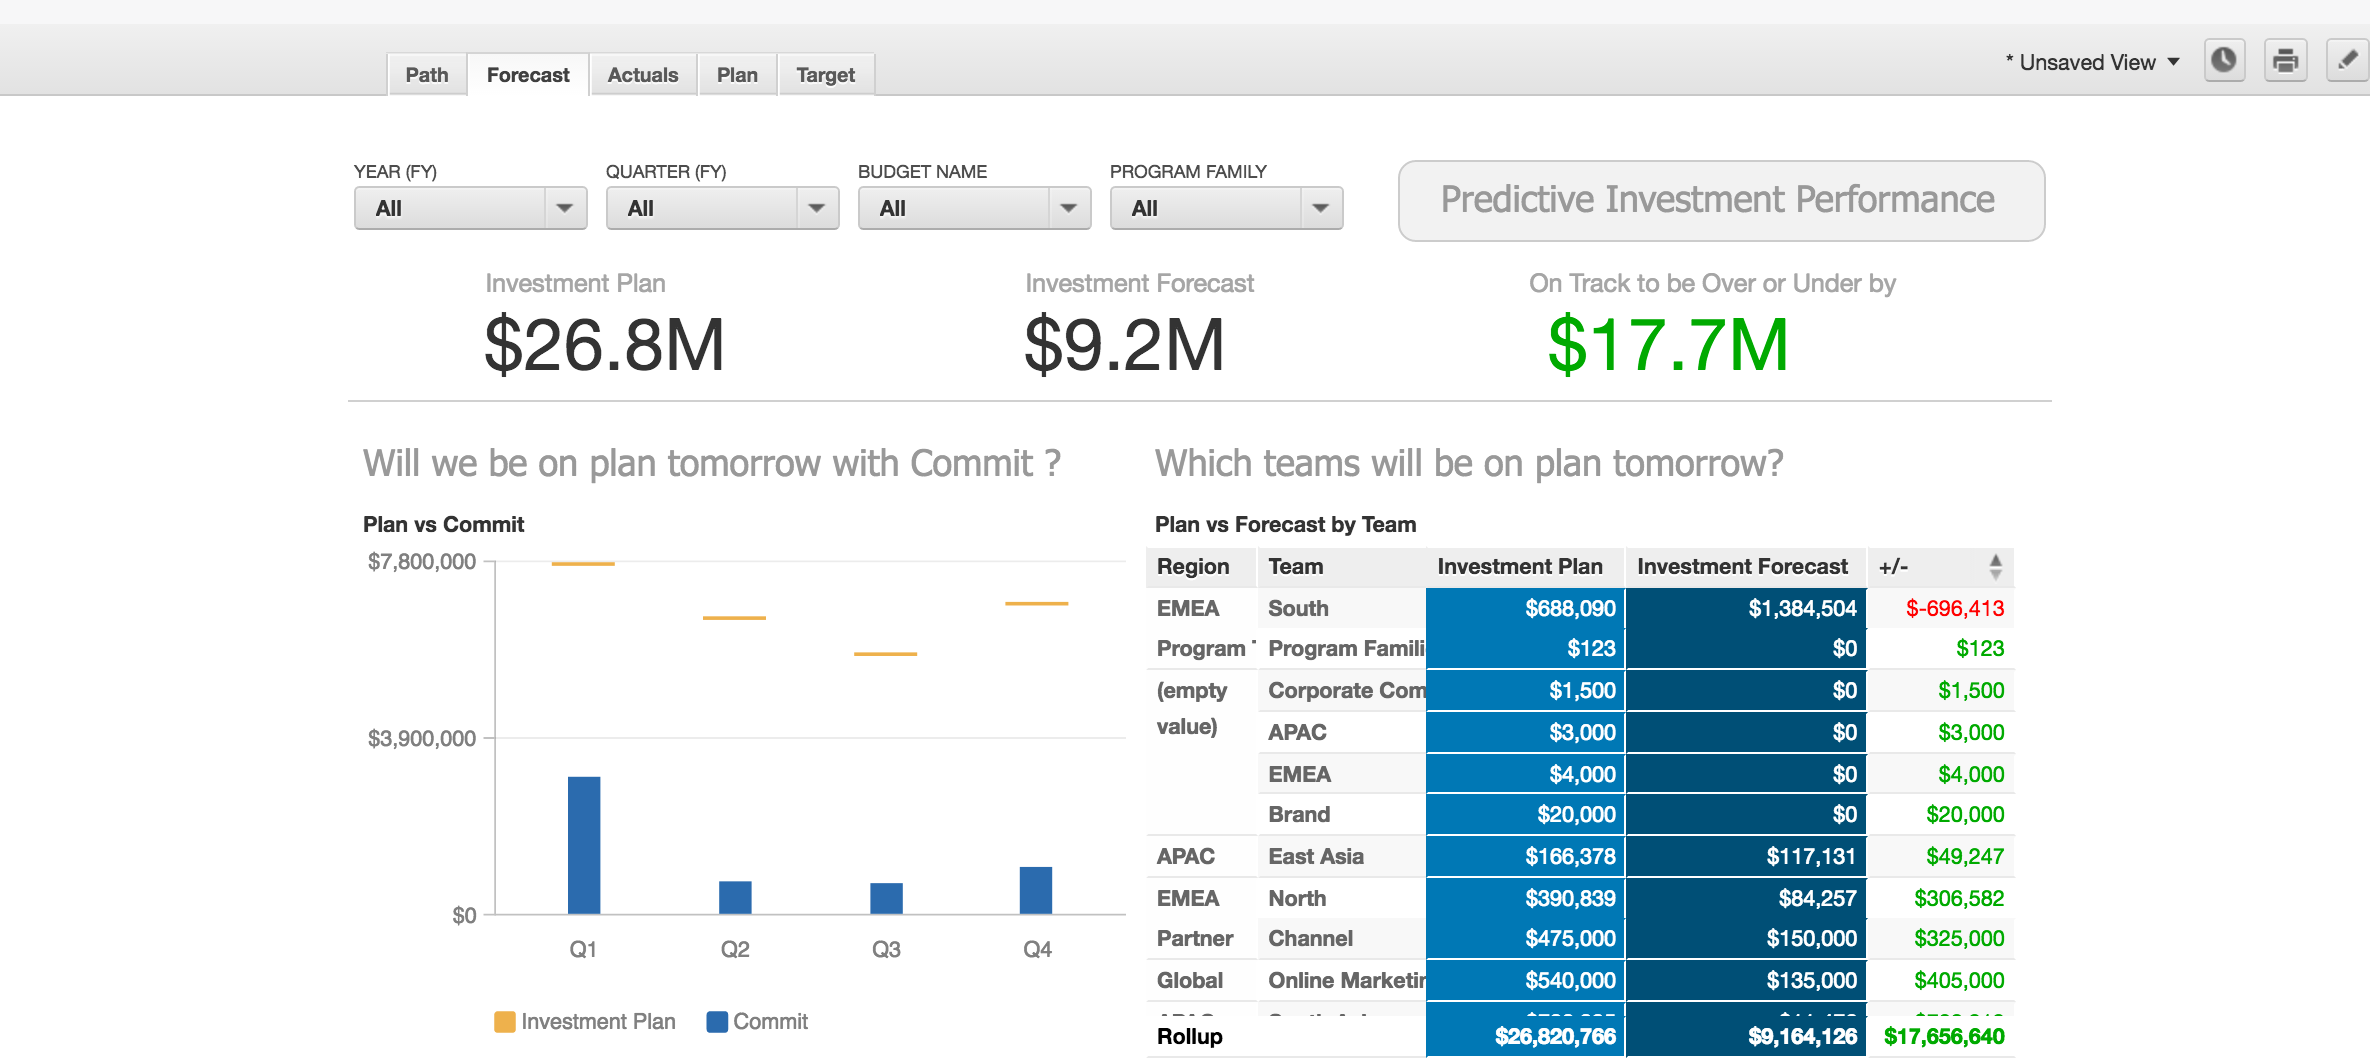
Task: Open the Target tab
Action: point(825,75)
